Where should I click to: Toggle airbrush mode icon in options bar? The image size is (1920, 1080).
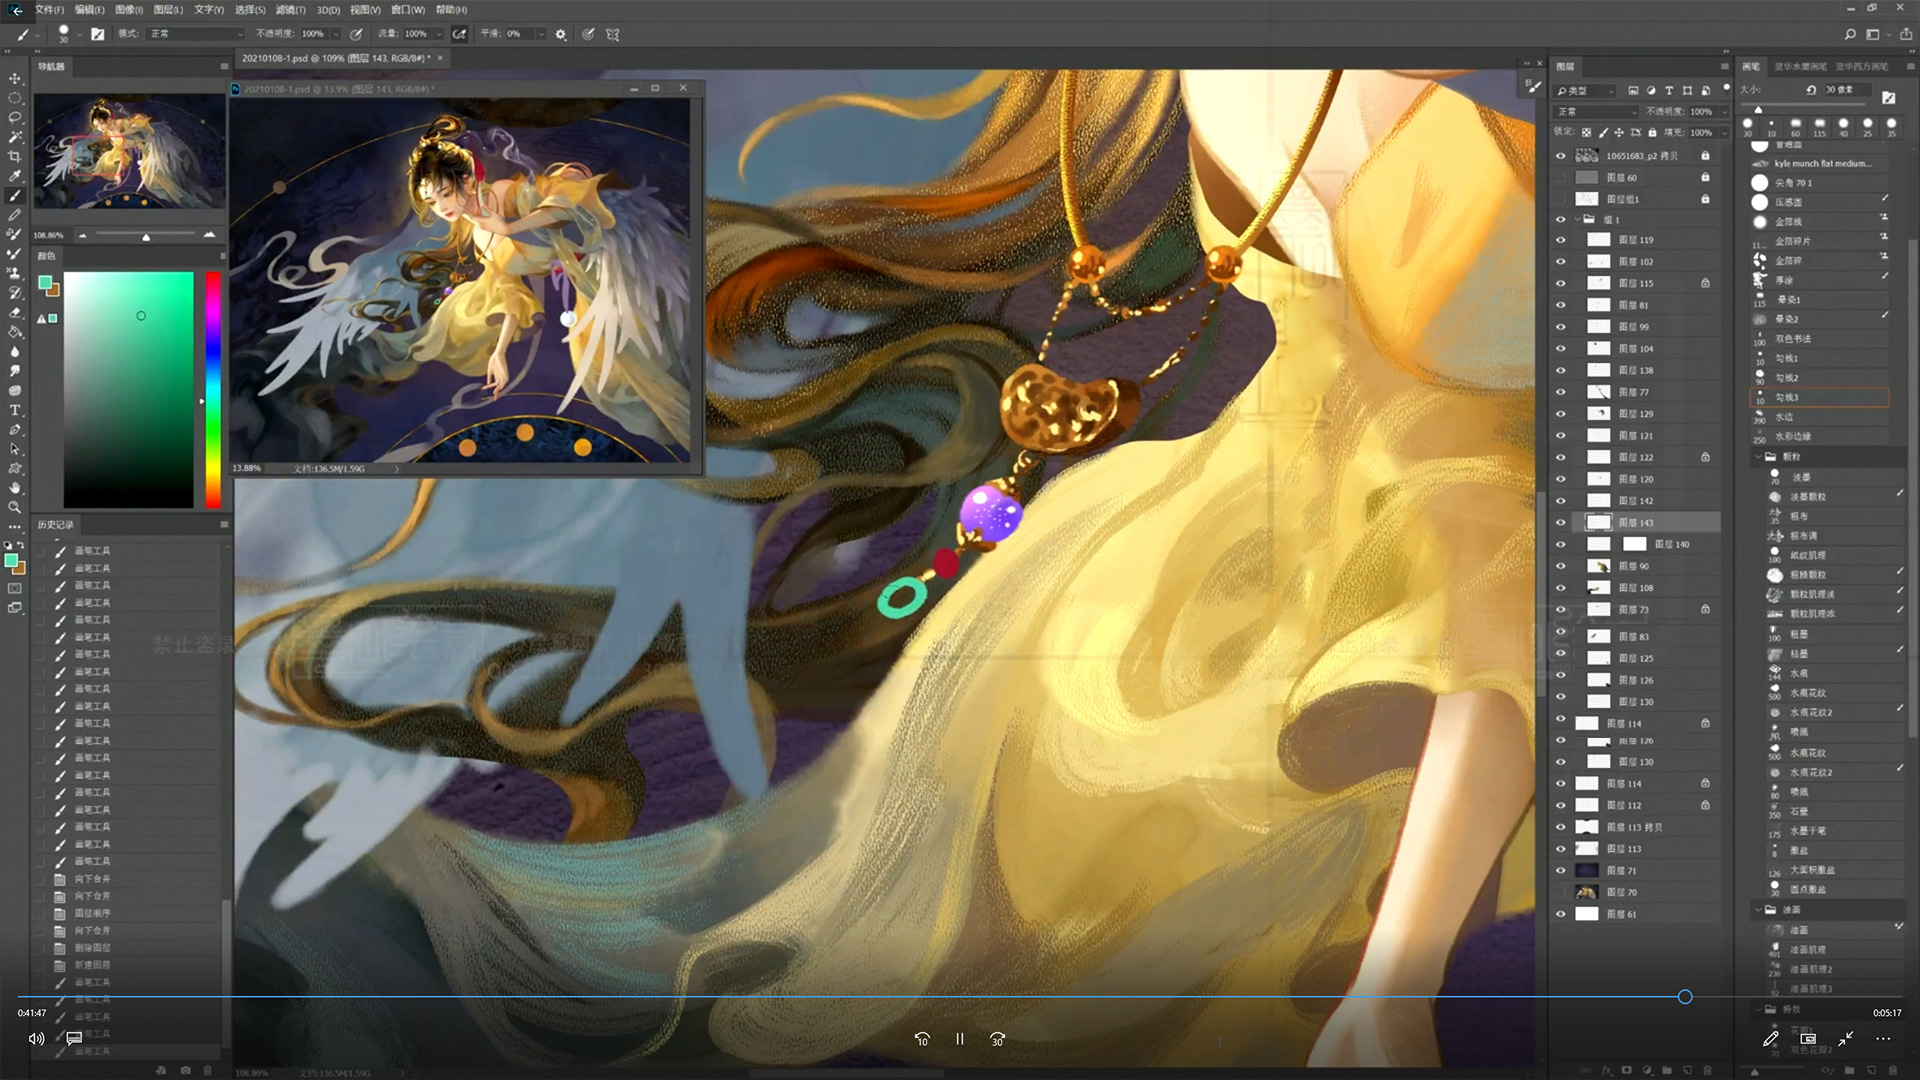(x=460, y=34)
